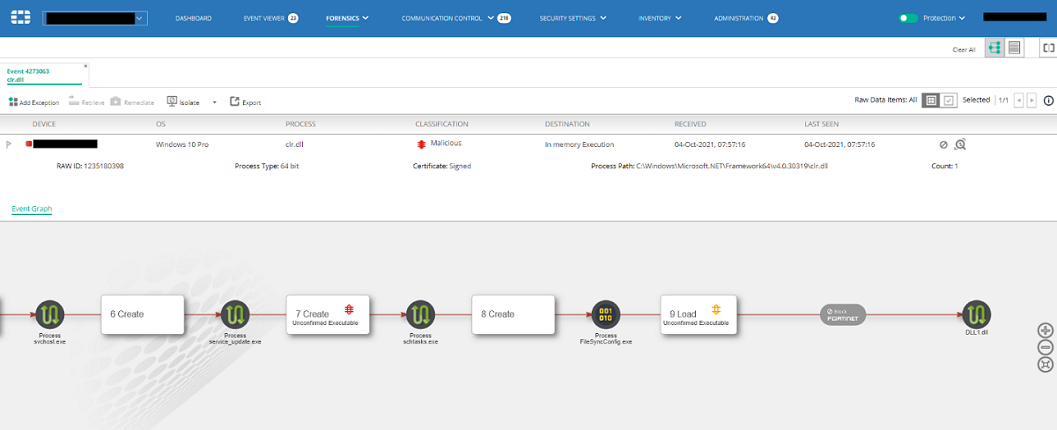The width and height of the screenshot is (1057, 430).
Task: Switch to the list view icon beside flow view
Action: [1014, 48]
